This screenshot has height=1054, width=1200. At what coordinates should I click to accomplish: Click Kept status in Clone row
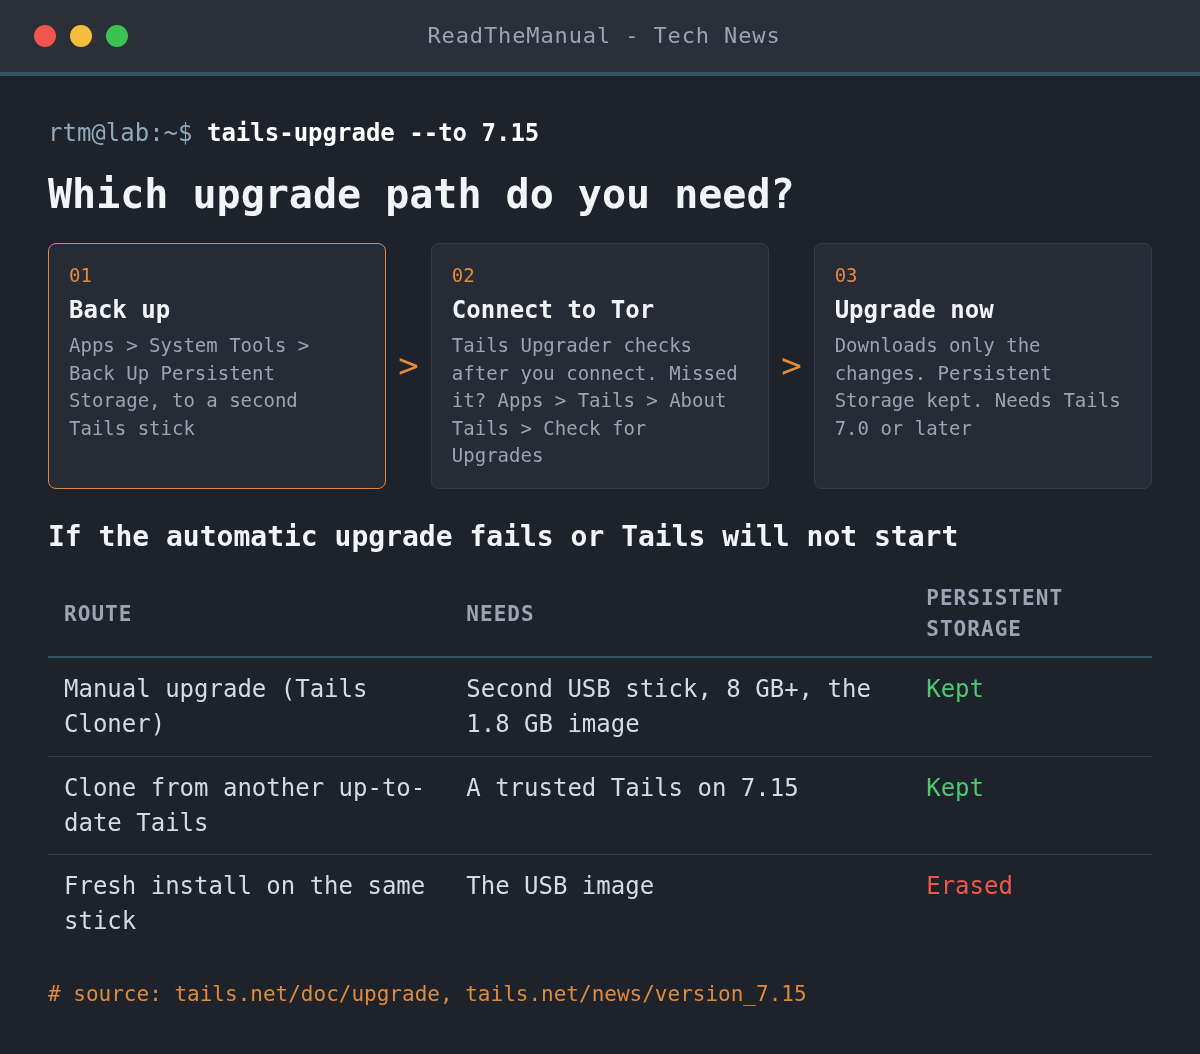[x=955, y=788]
